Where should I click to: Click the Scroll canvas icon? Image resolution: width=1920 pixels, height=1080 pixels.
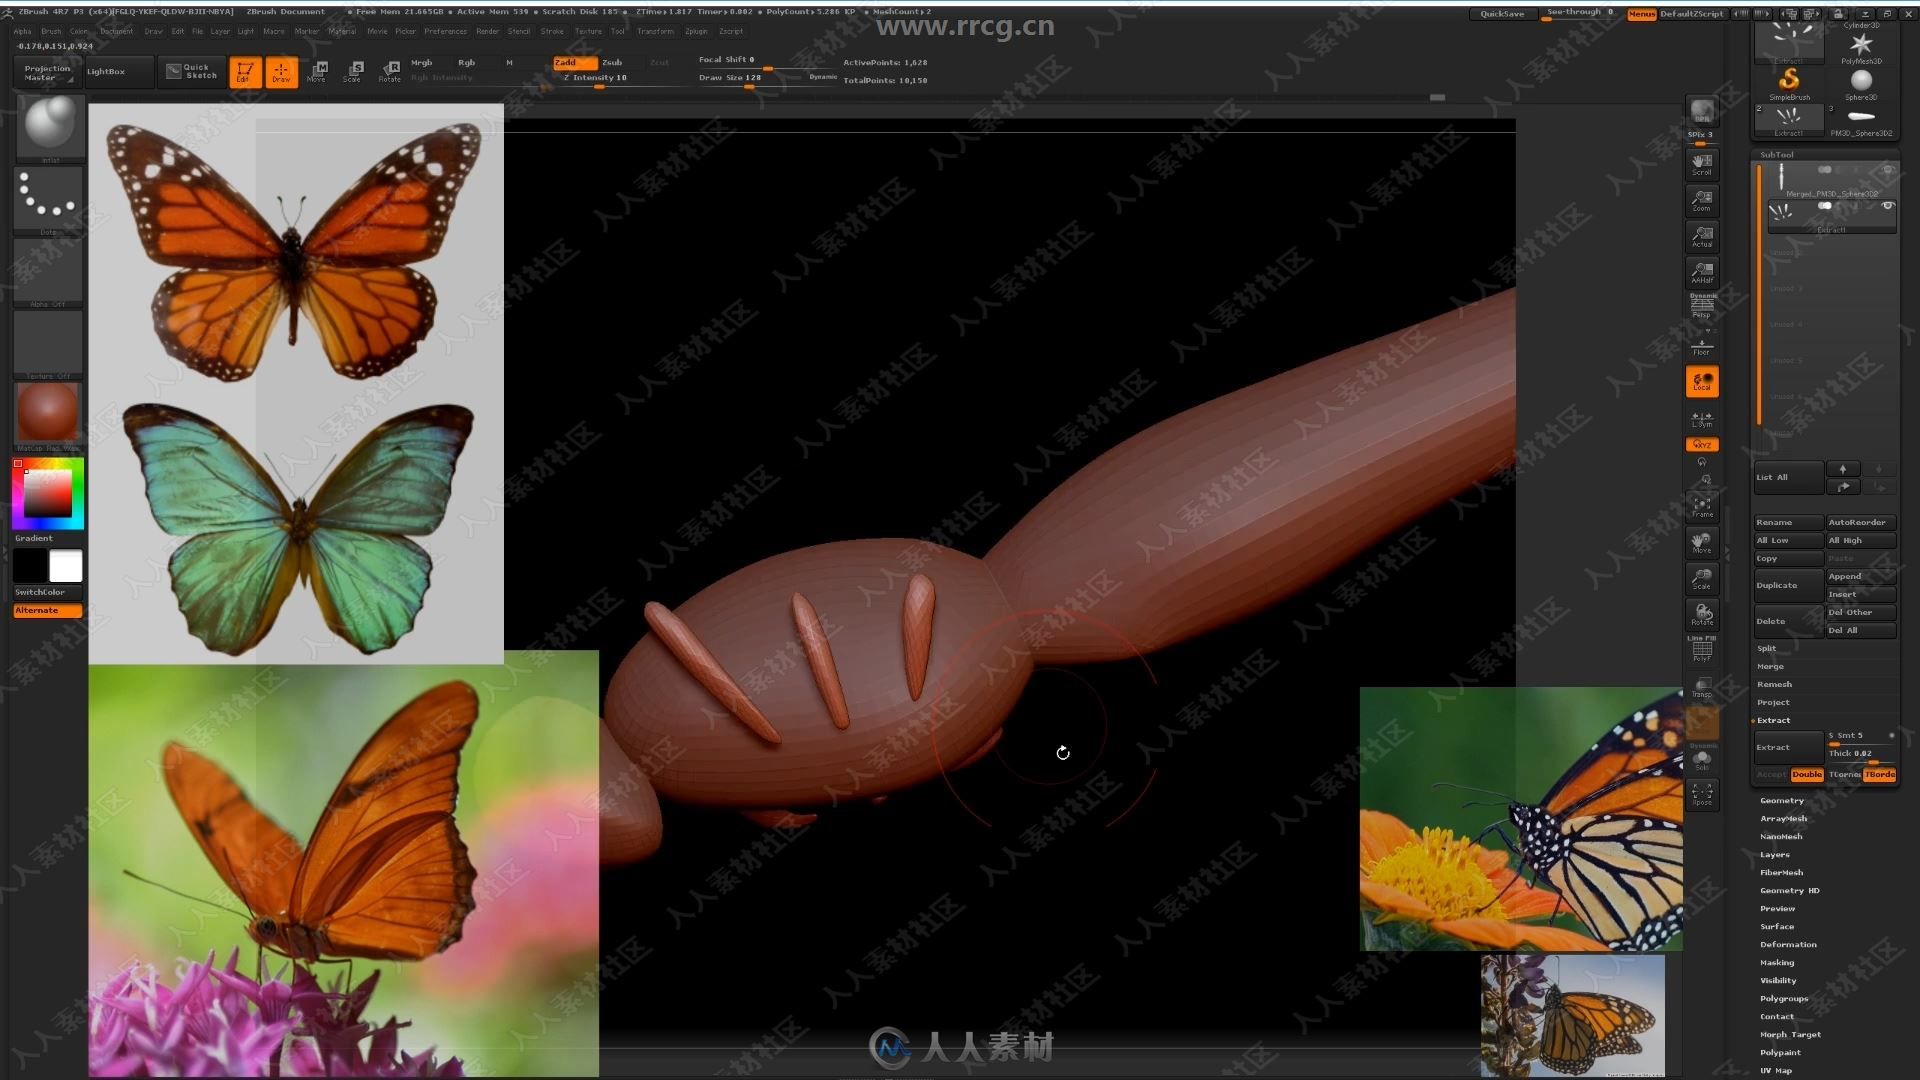pyautogui.click(x=1702, y=165)
